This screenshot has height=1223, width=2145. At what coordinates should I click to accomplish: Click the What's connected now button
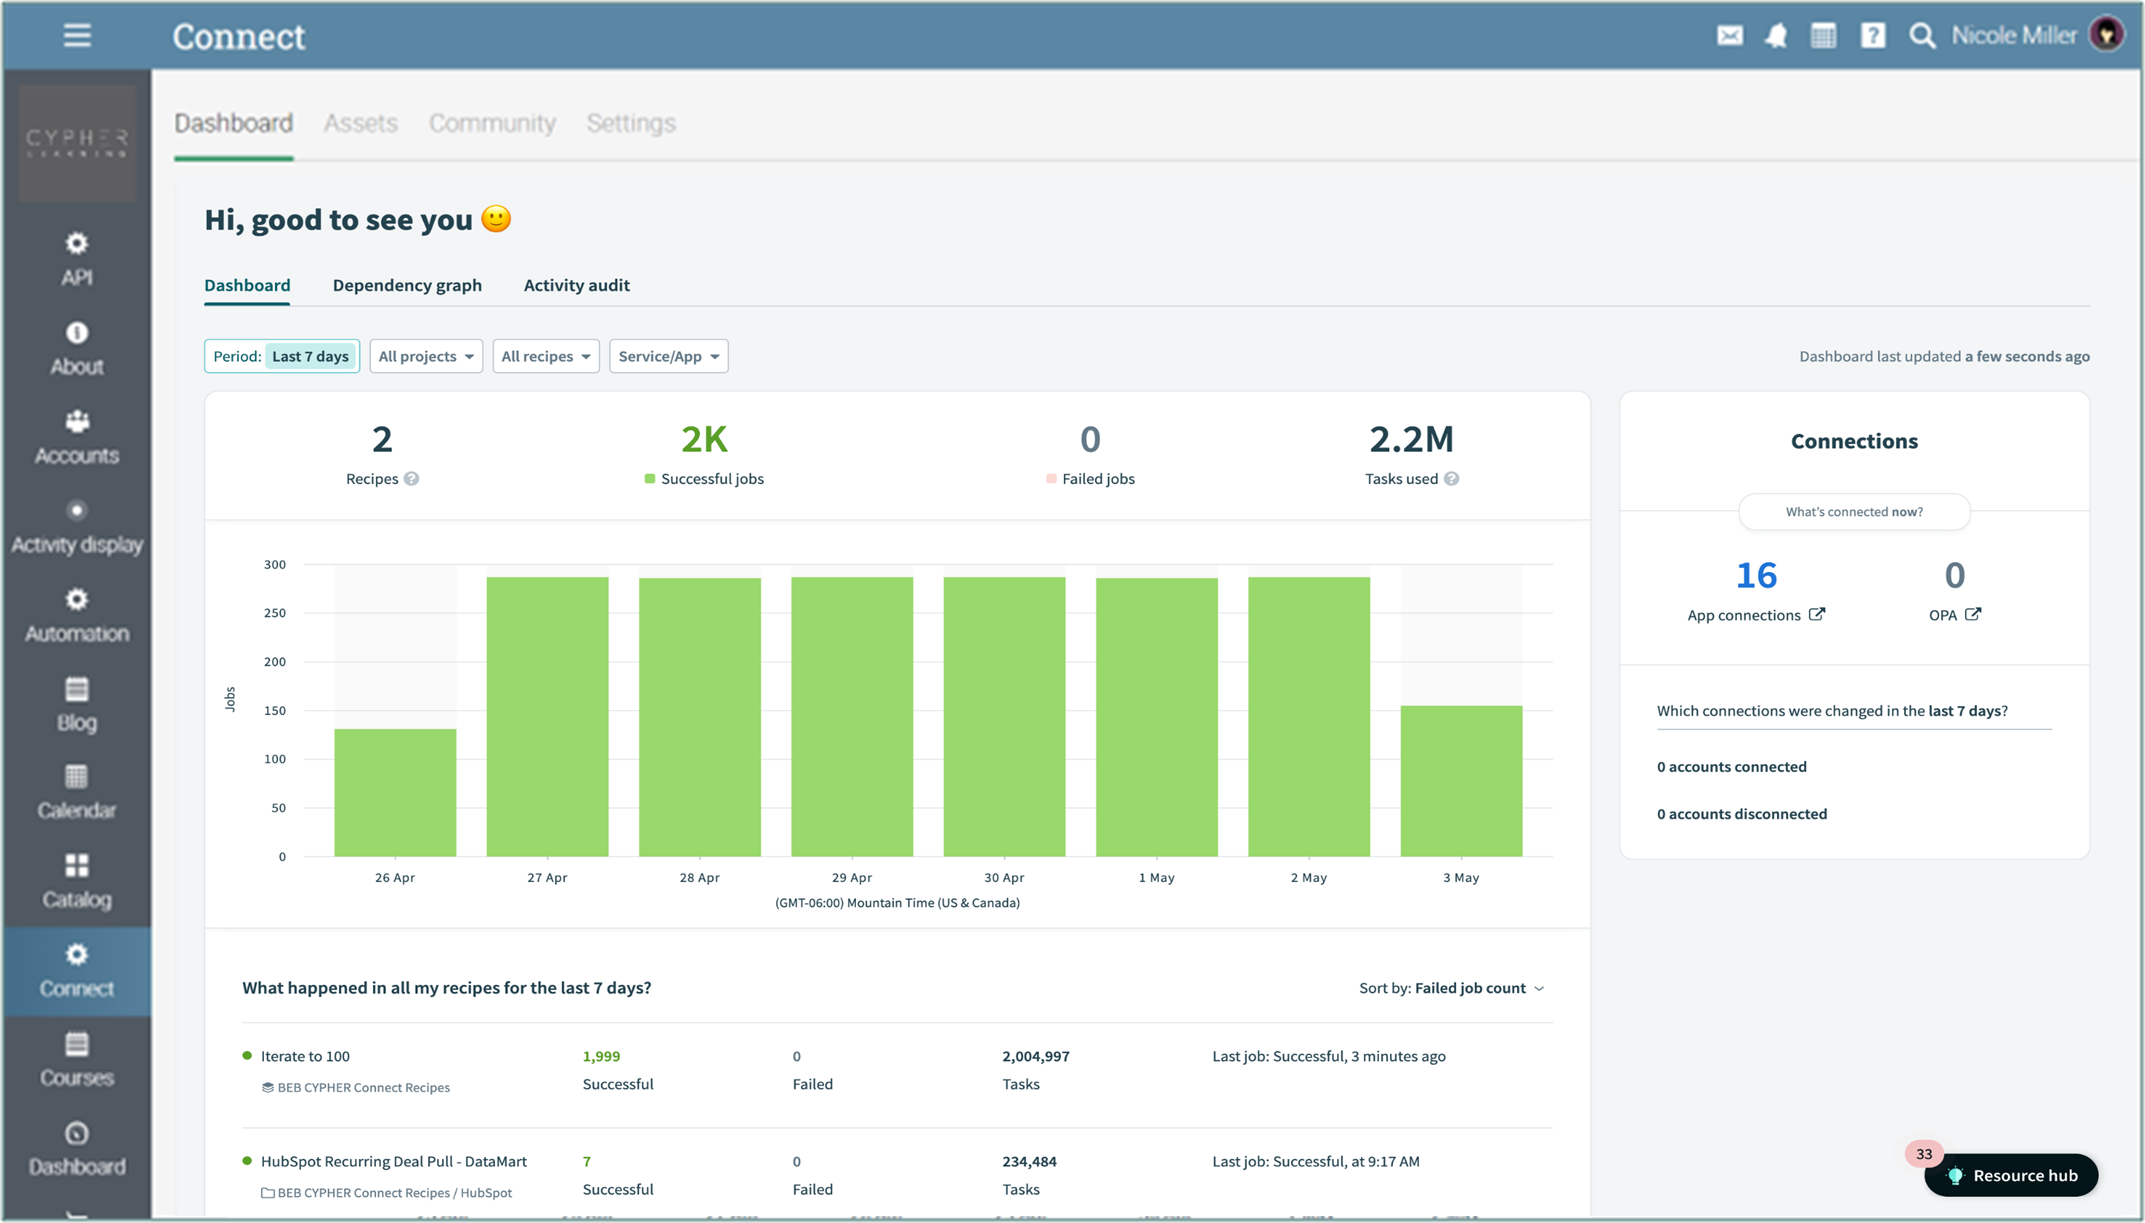1853,512
